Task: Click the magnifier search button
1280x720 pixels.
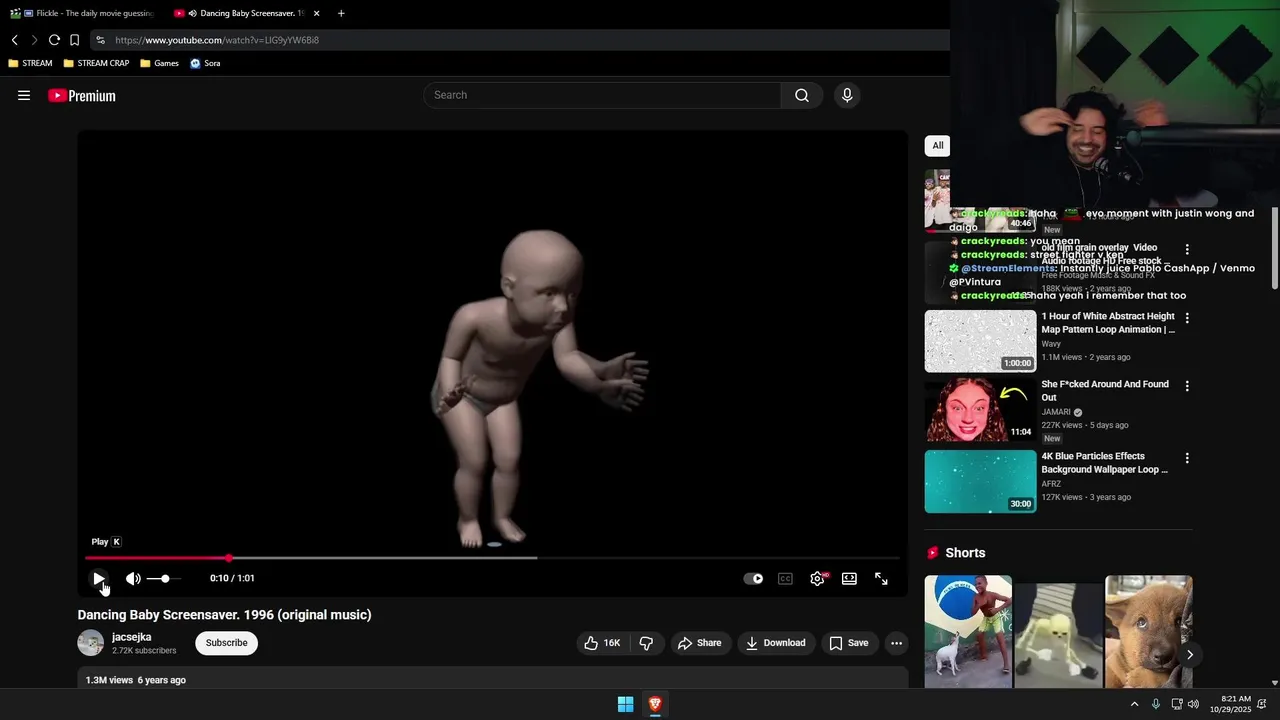Action: click(802, 95)
